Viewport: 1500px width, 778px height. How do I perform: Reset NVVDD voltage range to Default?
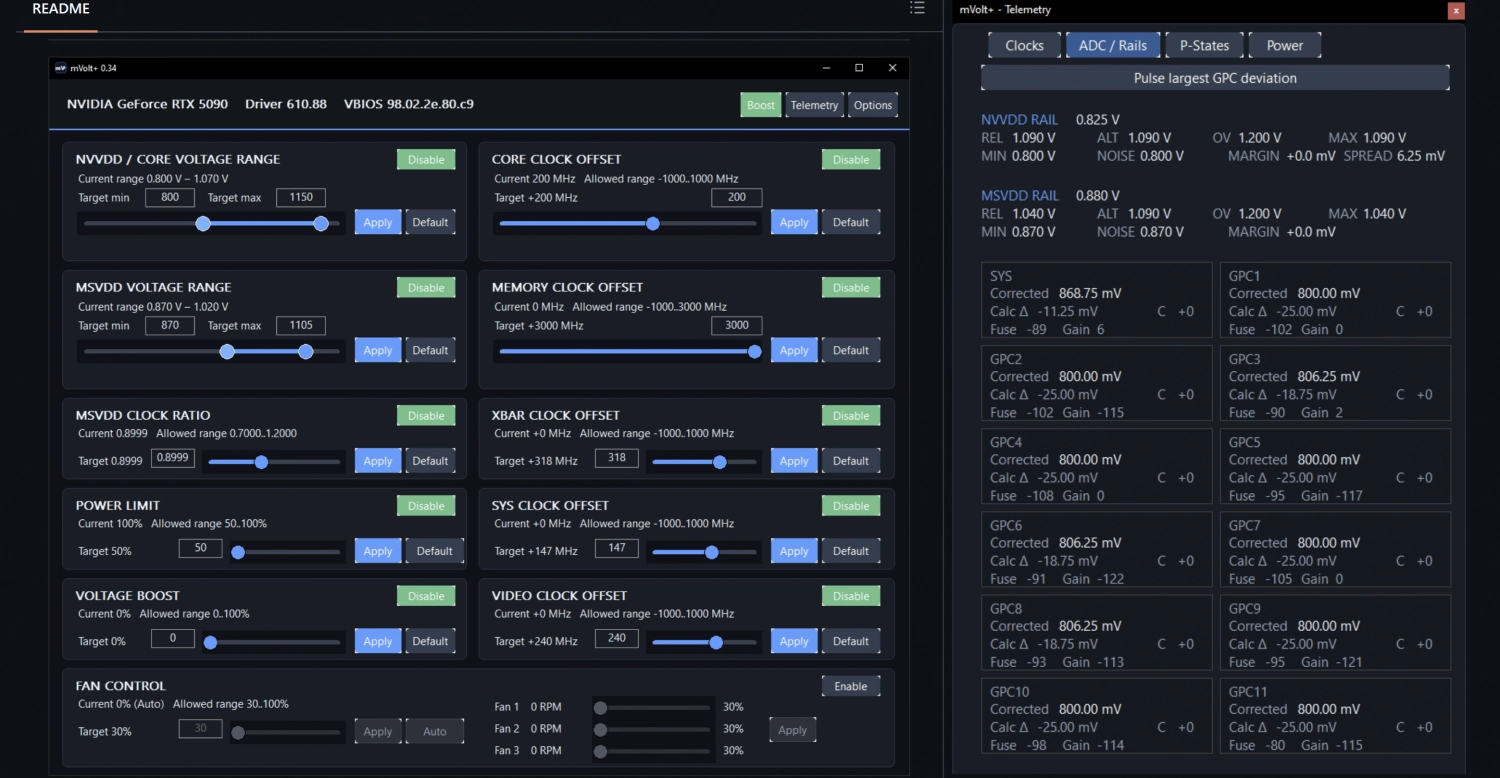[x=430, y=222]
